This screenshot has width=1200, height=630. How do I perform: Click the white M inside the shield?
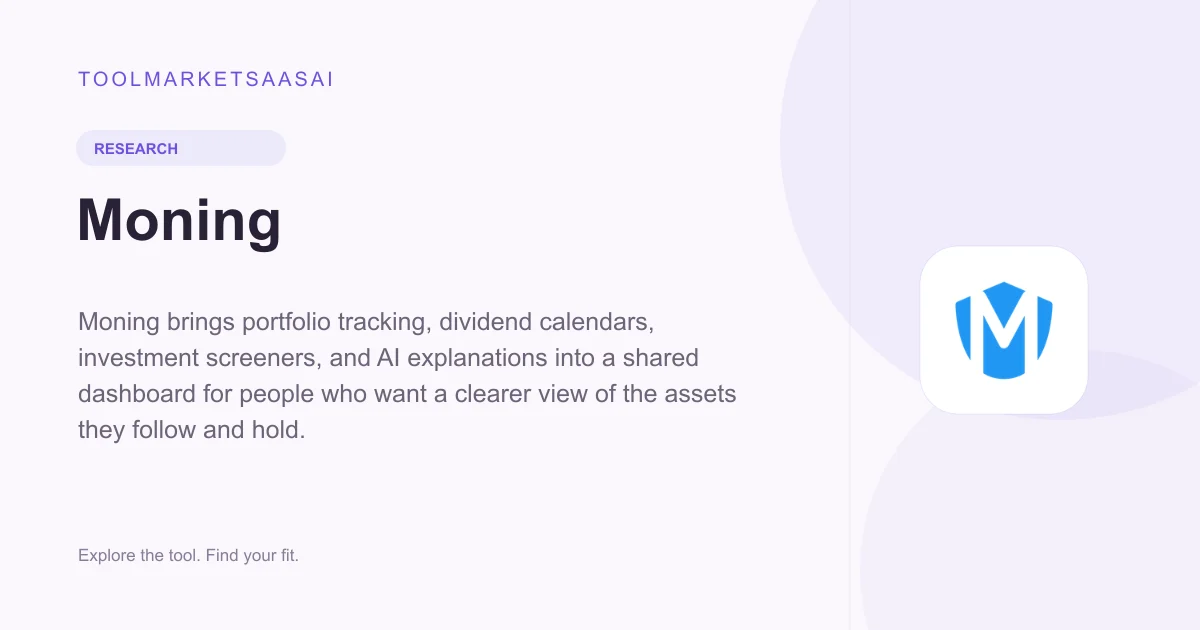pyautogui.click(x=1004, y=331)
